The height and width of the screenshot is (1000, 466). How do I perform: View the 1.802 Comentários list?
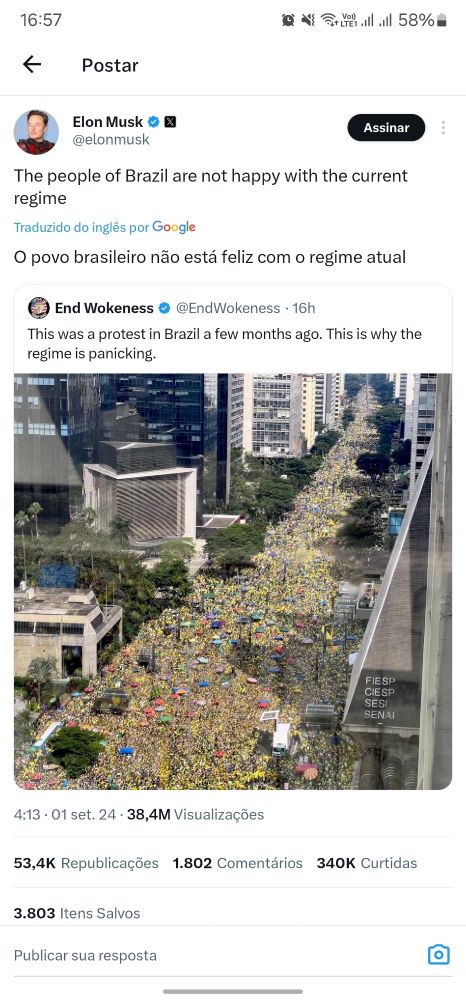pos(237,863)
